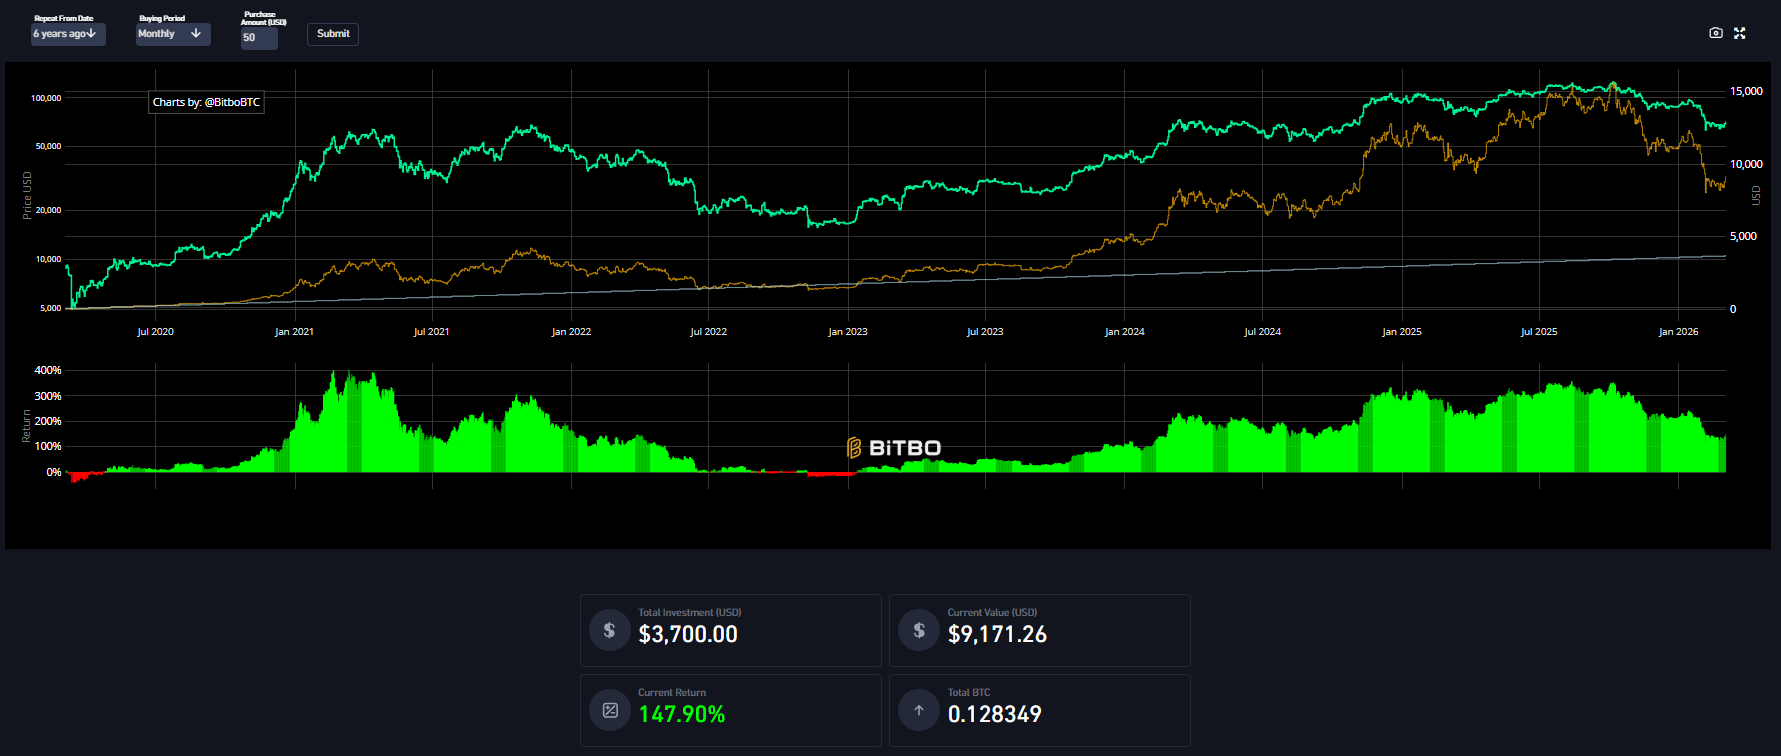Click the Bitbo logo watermark on chart

pyautogui.click(x=893, y=448)
